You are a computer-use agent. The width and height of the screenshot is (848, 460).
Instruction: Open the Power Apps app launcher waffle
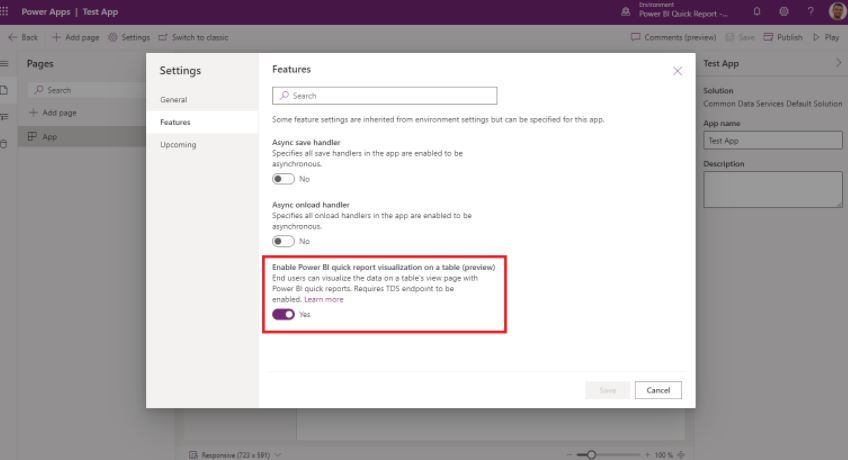(x=8, y=12)
